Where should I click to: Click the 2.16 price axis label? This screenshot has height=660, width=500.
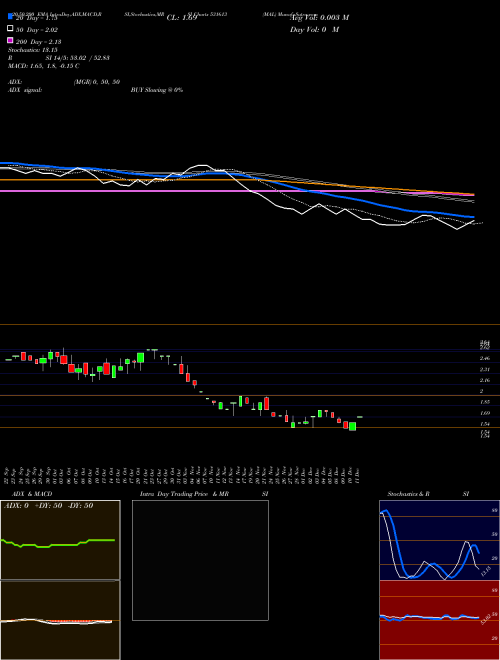485,381
